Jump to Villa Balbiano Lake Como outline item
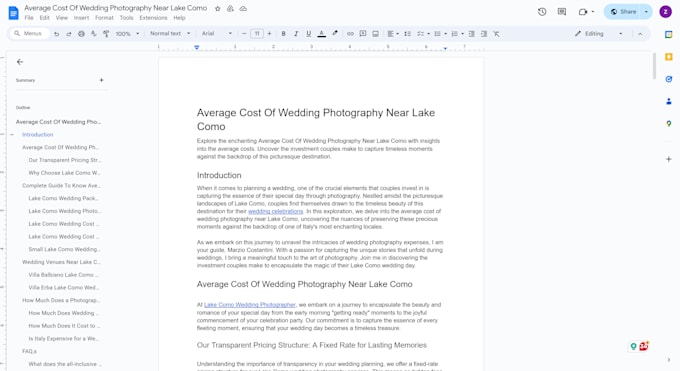 (x=64, y=275)
